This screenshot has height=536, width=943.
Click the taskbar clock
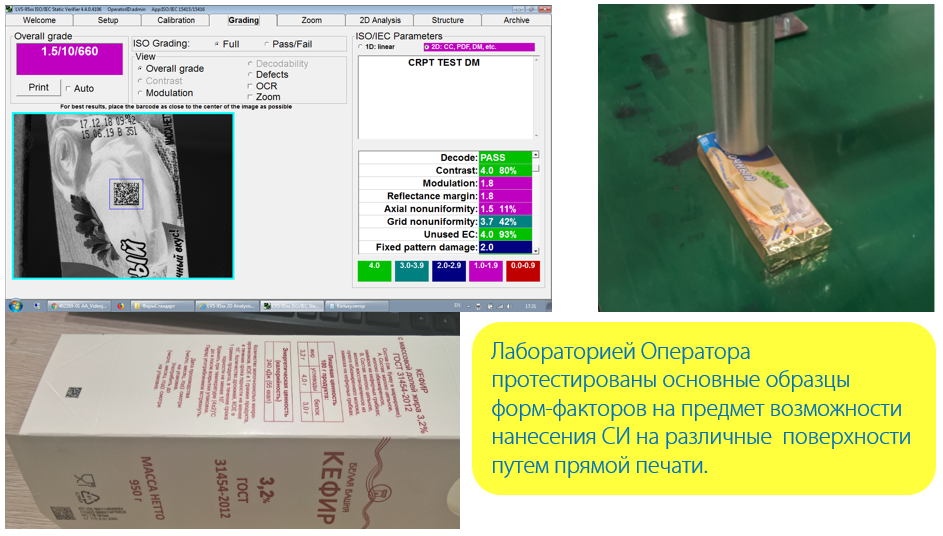[530, 306]
